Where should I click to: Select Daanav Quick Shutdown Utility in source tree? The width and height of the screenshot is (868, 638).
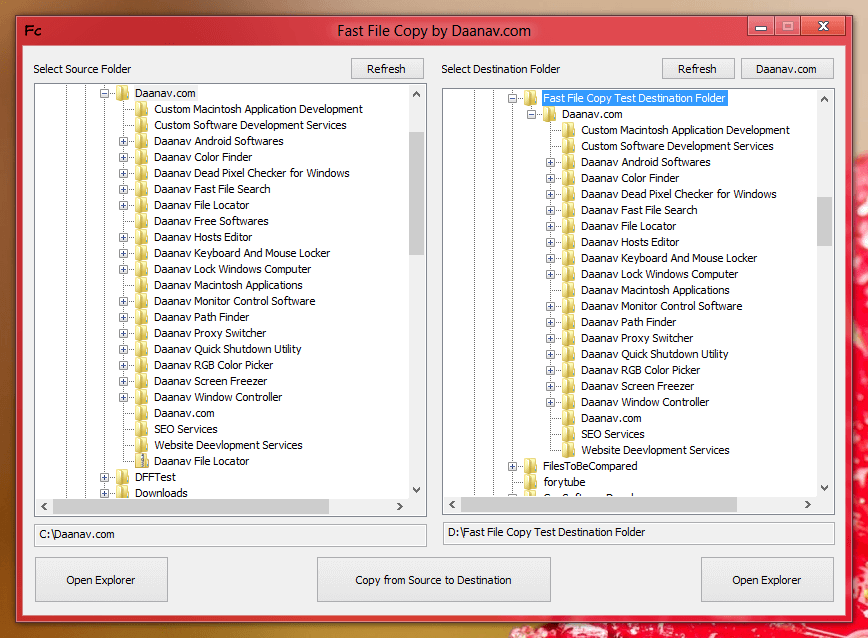click(228, 349)
